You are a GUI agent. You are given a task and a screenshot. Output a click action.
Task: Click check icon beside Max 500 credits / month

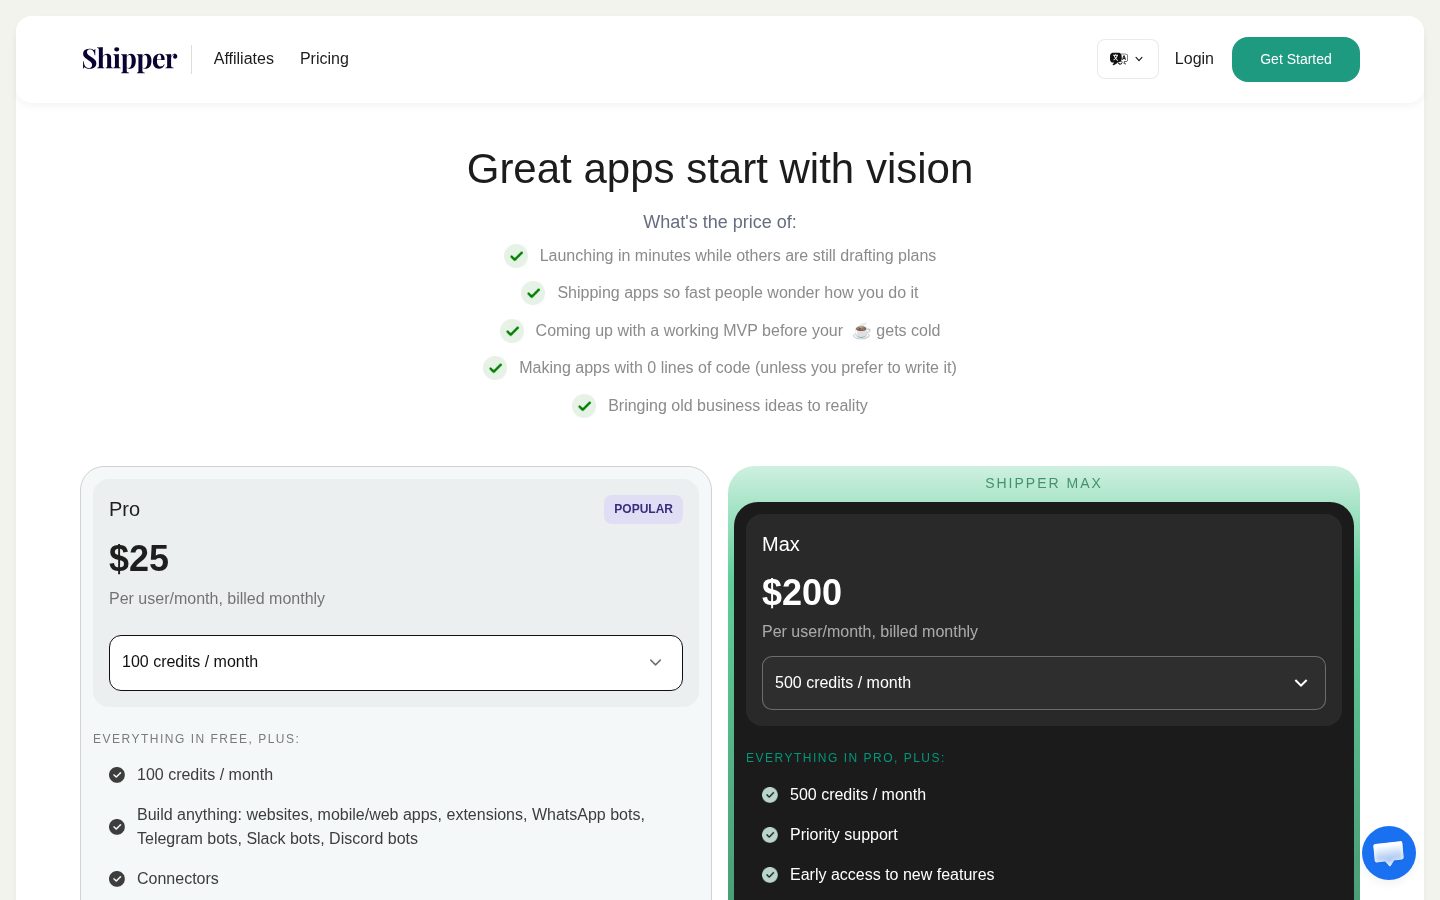(x=770, y=795)
